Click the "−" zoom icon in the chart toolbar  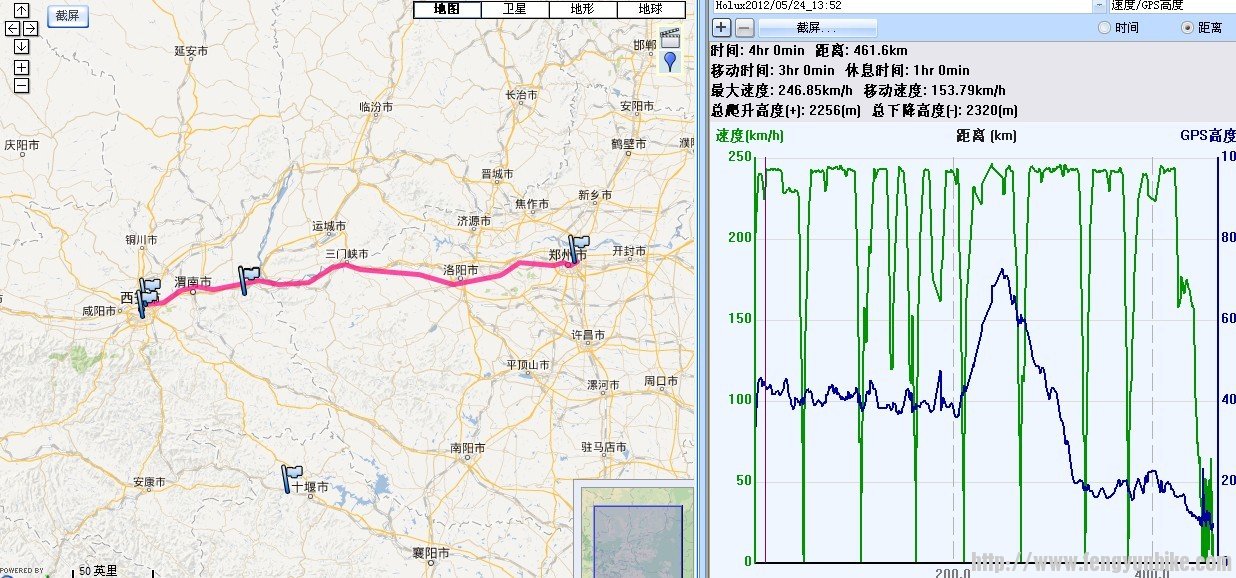click(x=743, y=27)
